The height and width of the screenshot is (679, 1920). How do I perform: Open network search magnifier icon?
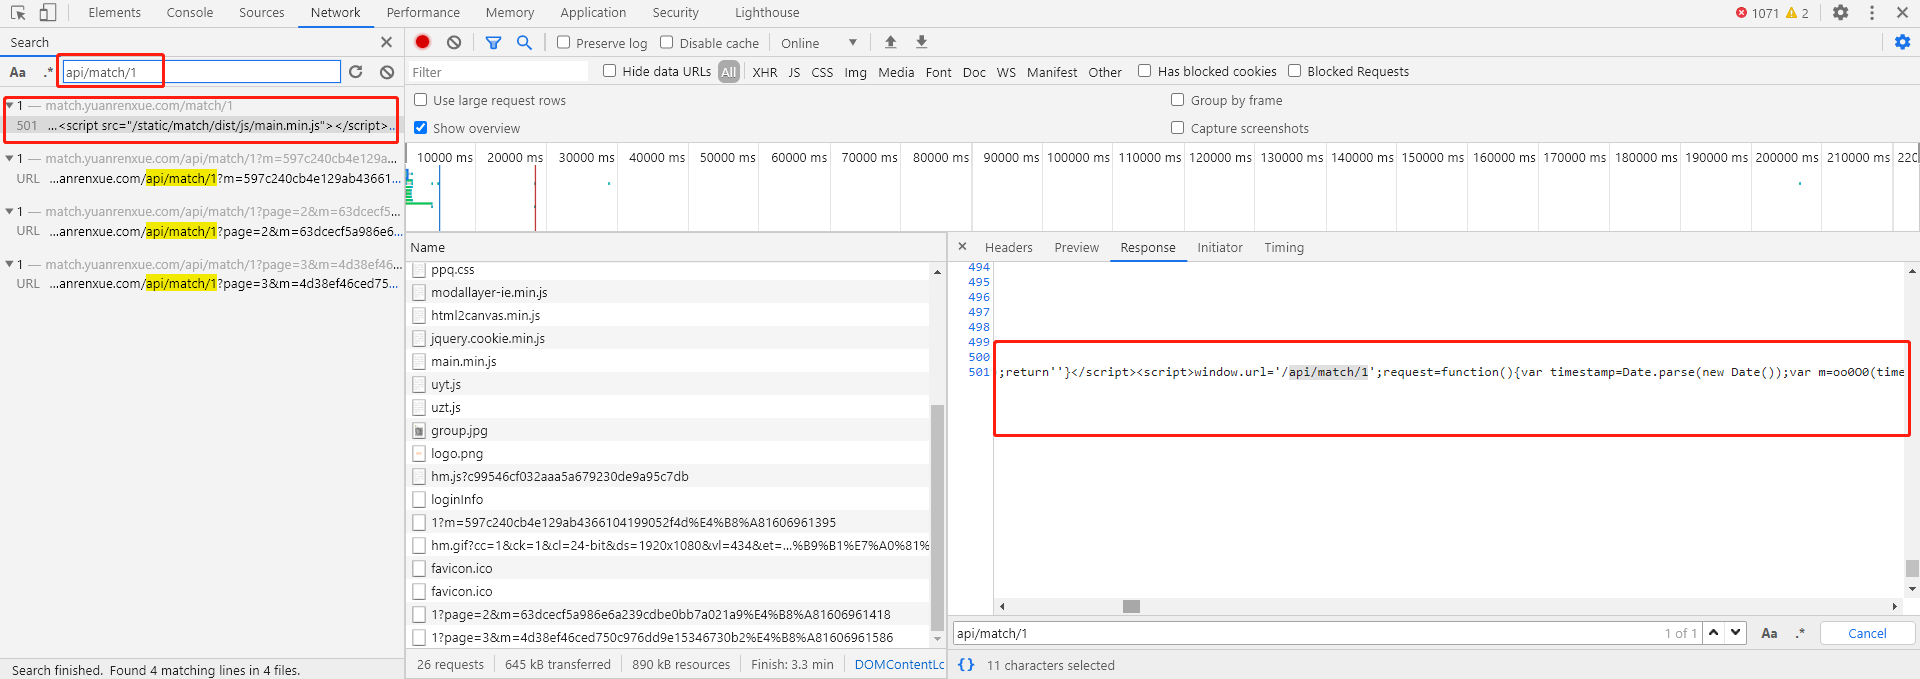pos(524,42)
